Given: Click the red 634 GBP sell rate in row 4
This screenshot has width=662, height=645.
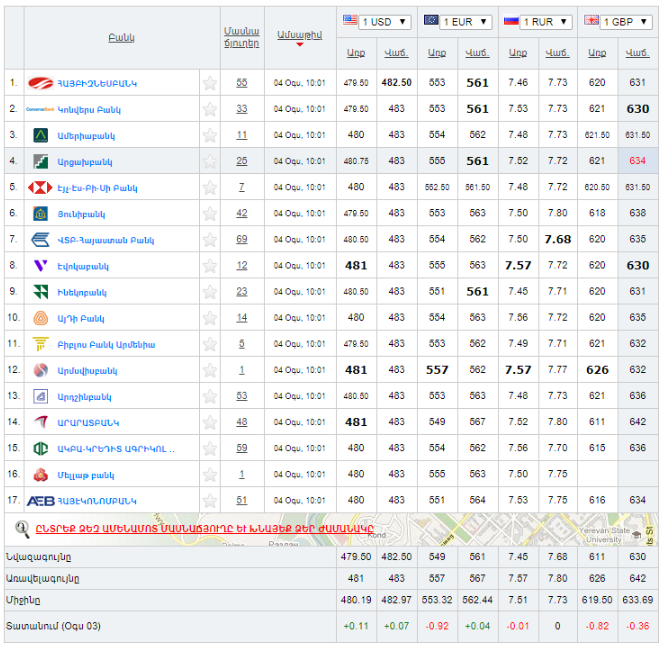Looking at the screenshot, I should tap(637, 161).
